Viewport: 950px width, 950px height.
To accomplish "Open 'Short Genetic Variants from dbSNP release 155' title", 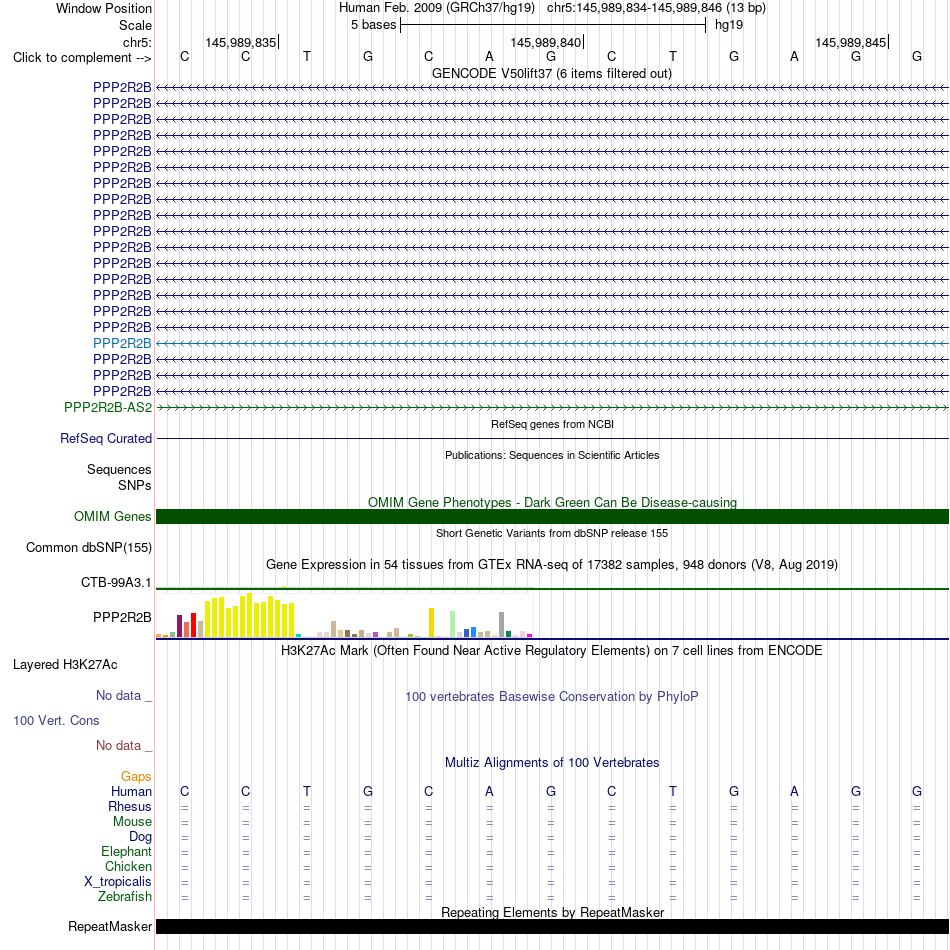I will click(551, 533).
